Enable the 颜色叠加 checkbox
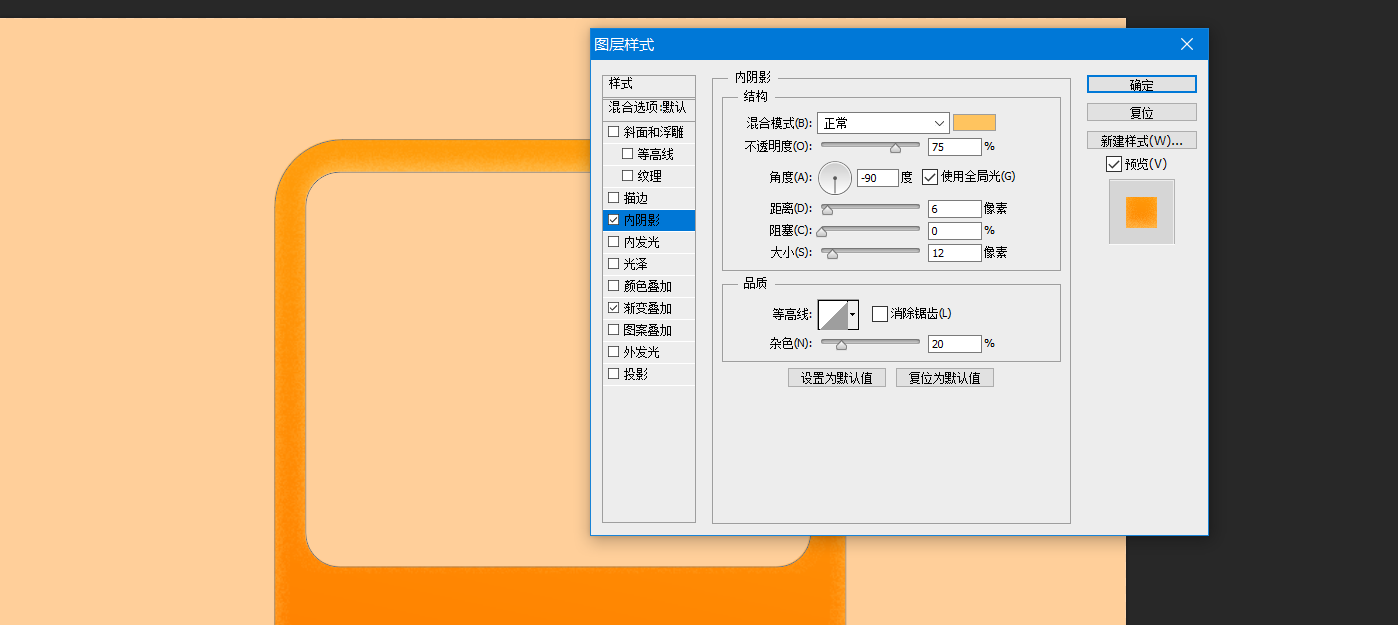 614,286
